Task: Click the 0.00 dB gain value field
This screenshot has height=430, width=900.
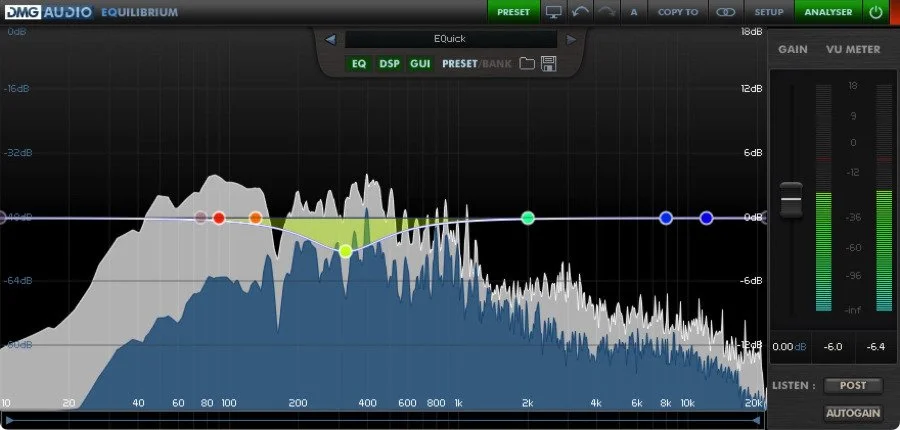Action: coord(790,347)
